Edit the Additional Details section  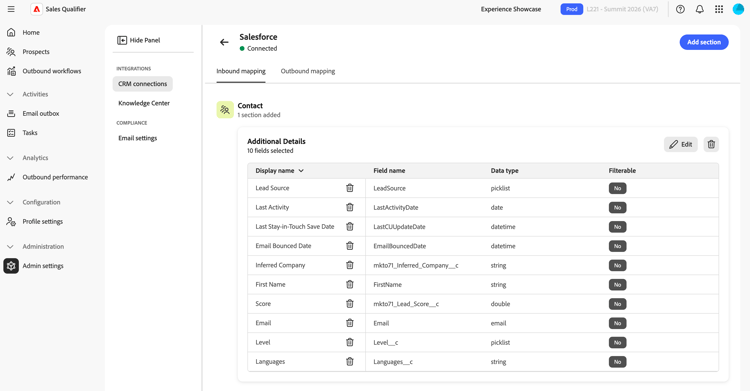pyautogui.click(x=680, y=144)
